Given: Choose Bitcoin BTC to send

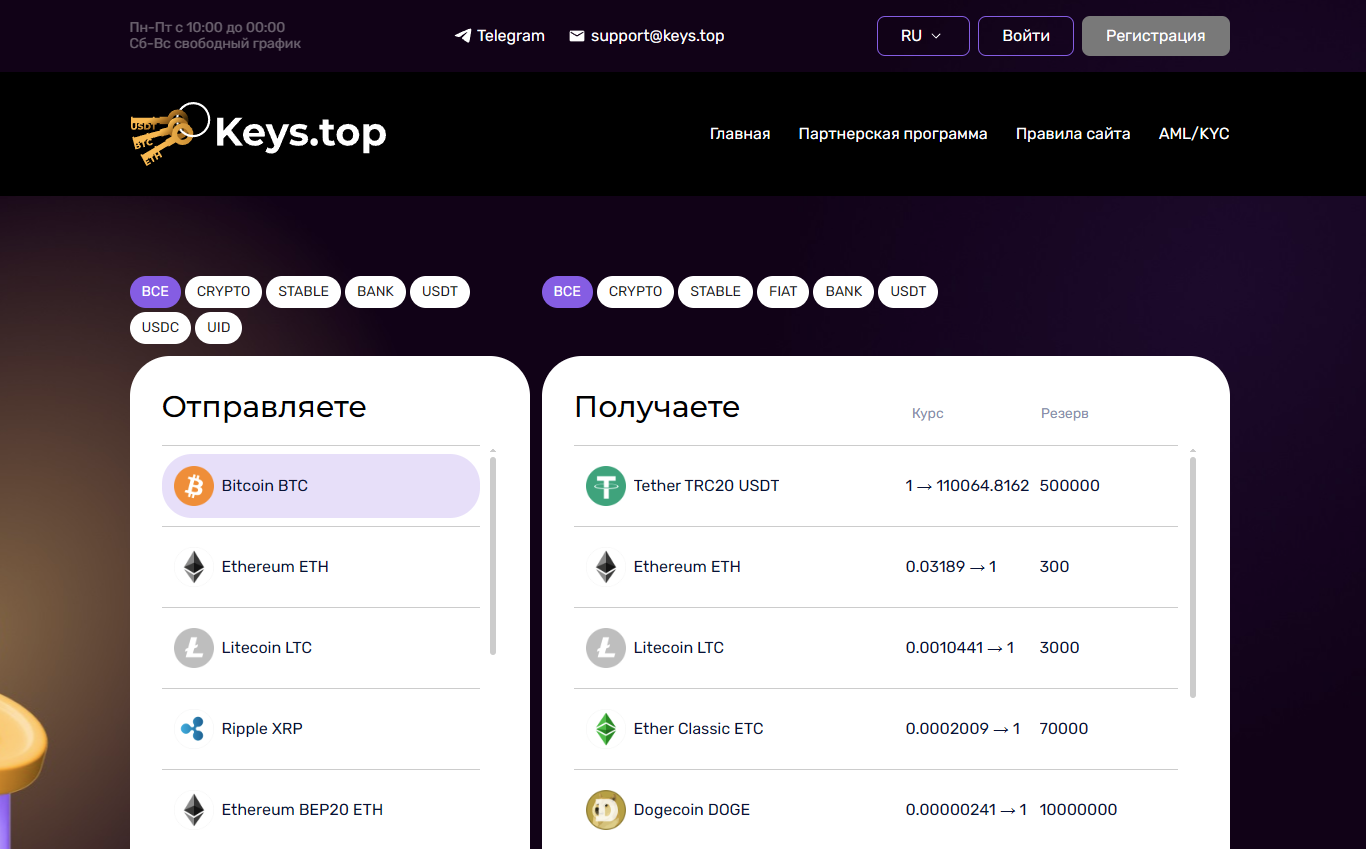Looking at the screenshot, I should pos(321,486).
